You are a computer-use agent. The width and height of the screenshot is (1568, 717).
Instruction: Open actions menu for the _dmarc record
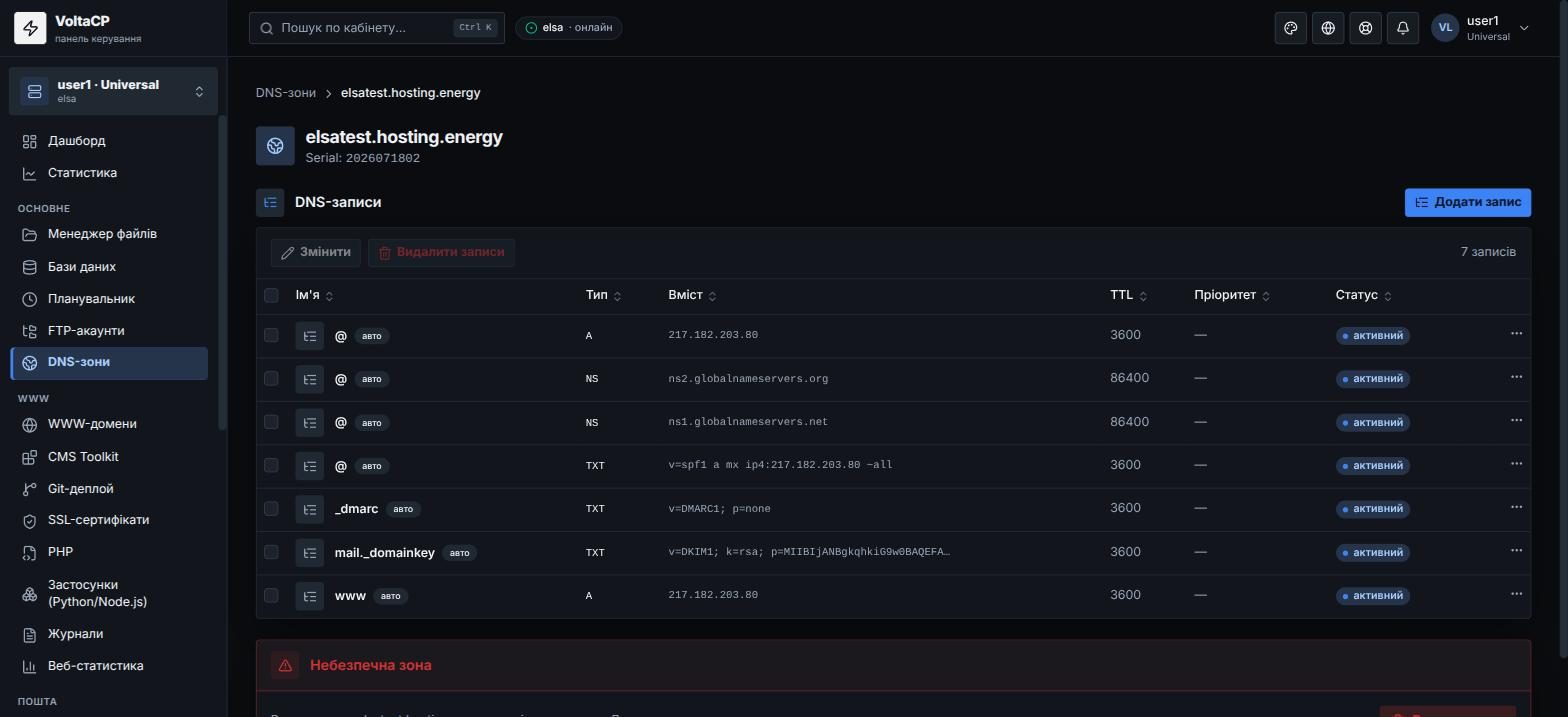(x=1516, y=507)
